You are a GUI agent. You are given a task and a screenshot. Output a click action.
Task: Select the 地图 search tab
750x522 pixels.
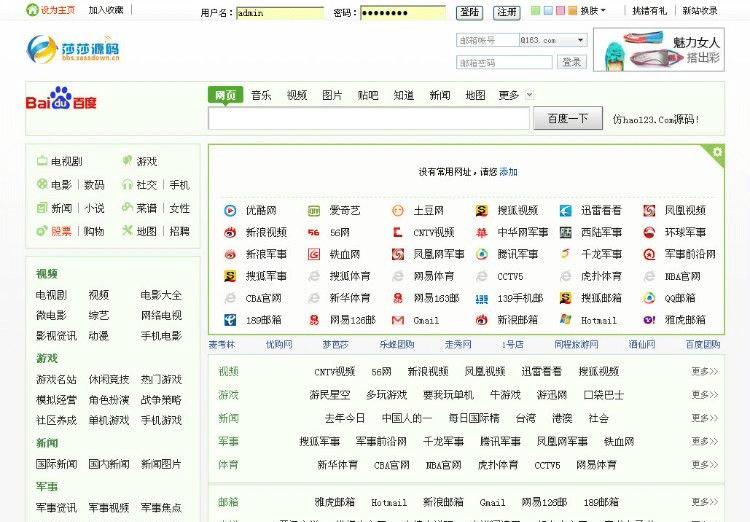[475, 95]
